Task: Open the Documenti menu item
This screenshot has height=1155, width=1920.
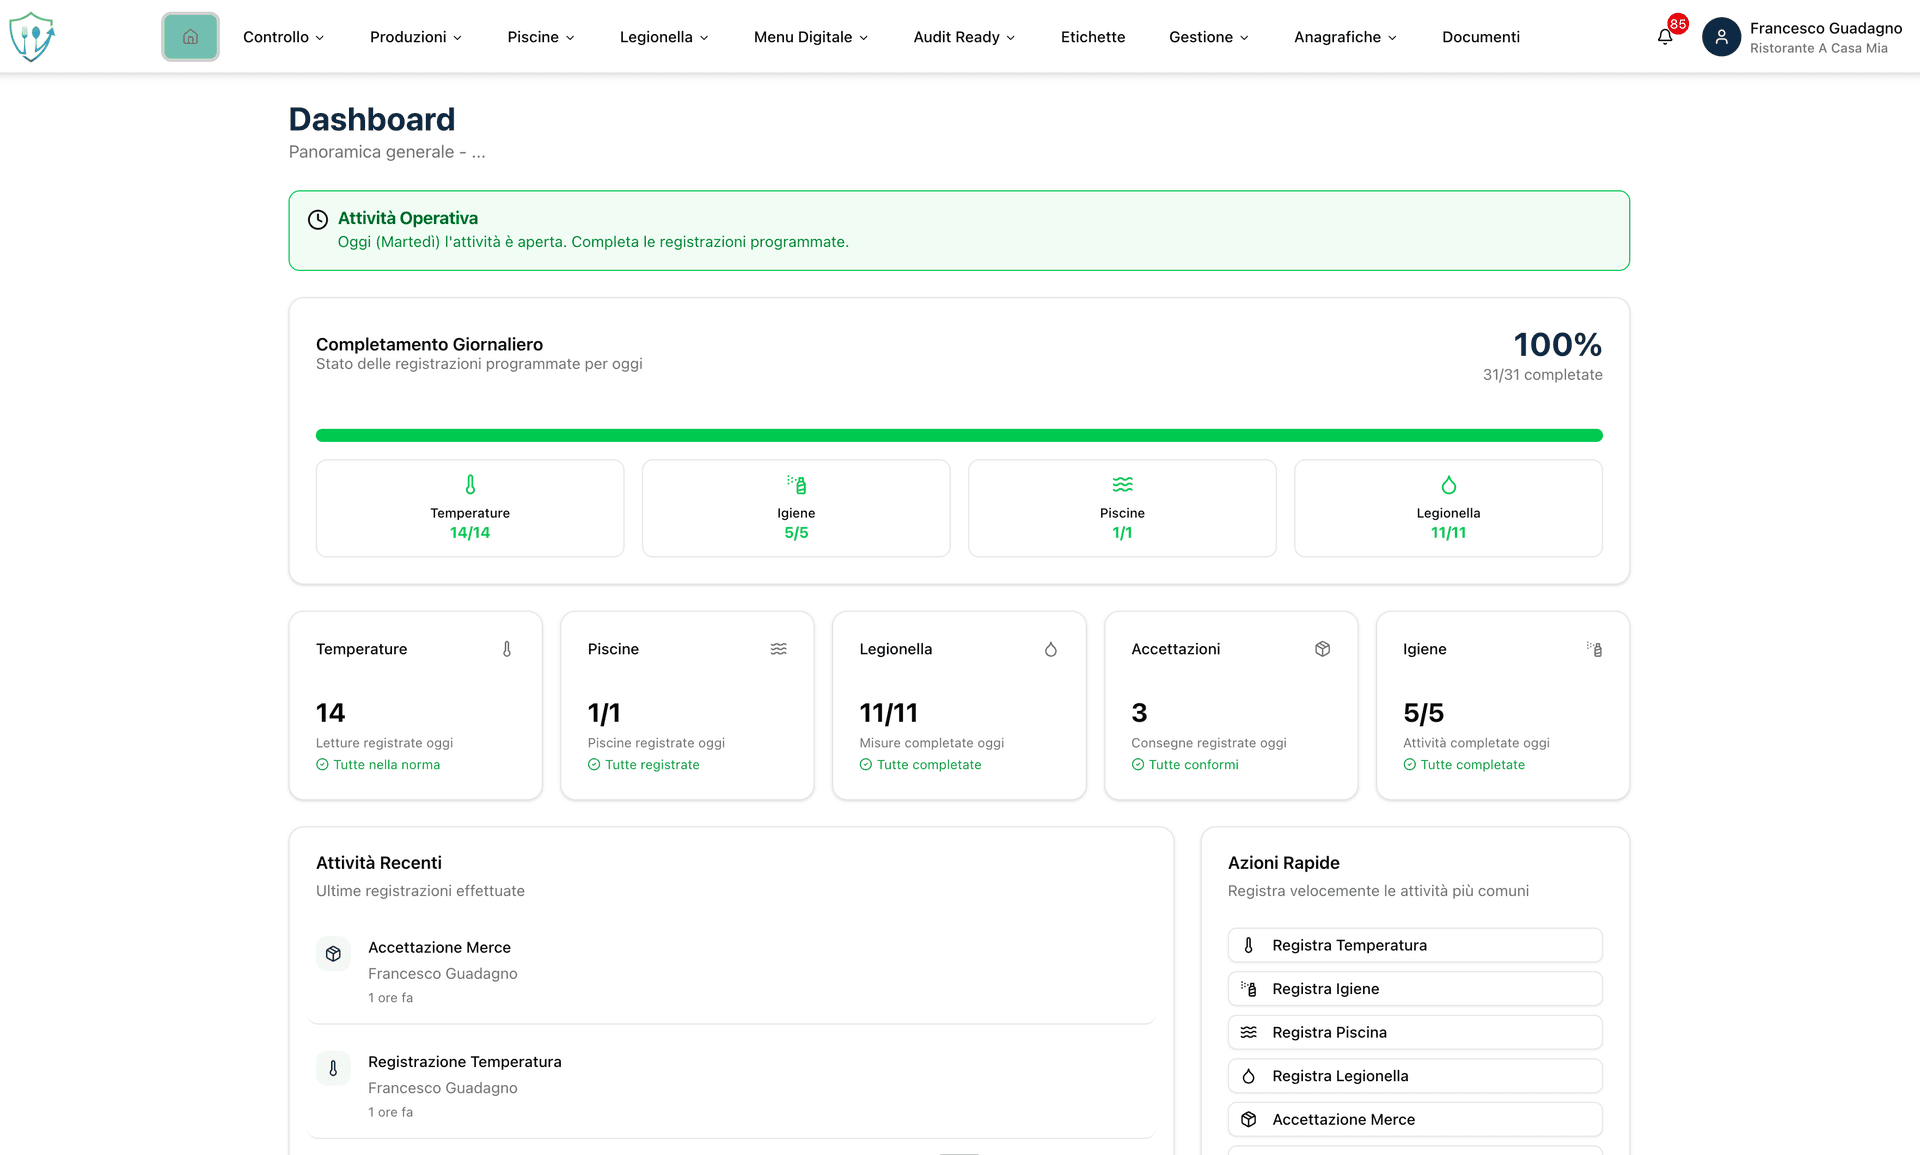Action: click(x=1481, y=37)
